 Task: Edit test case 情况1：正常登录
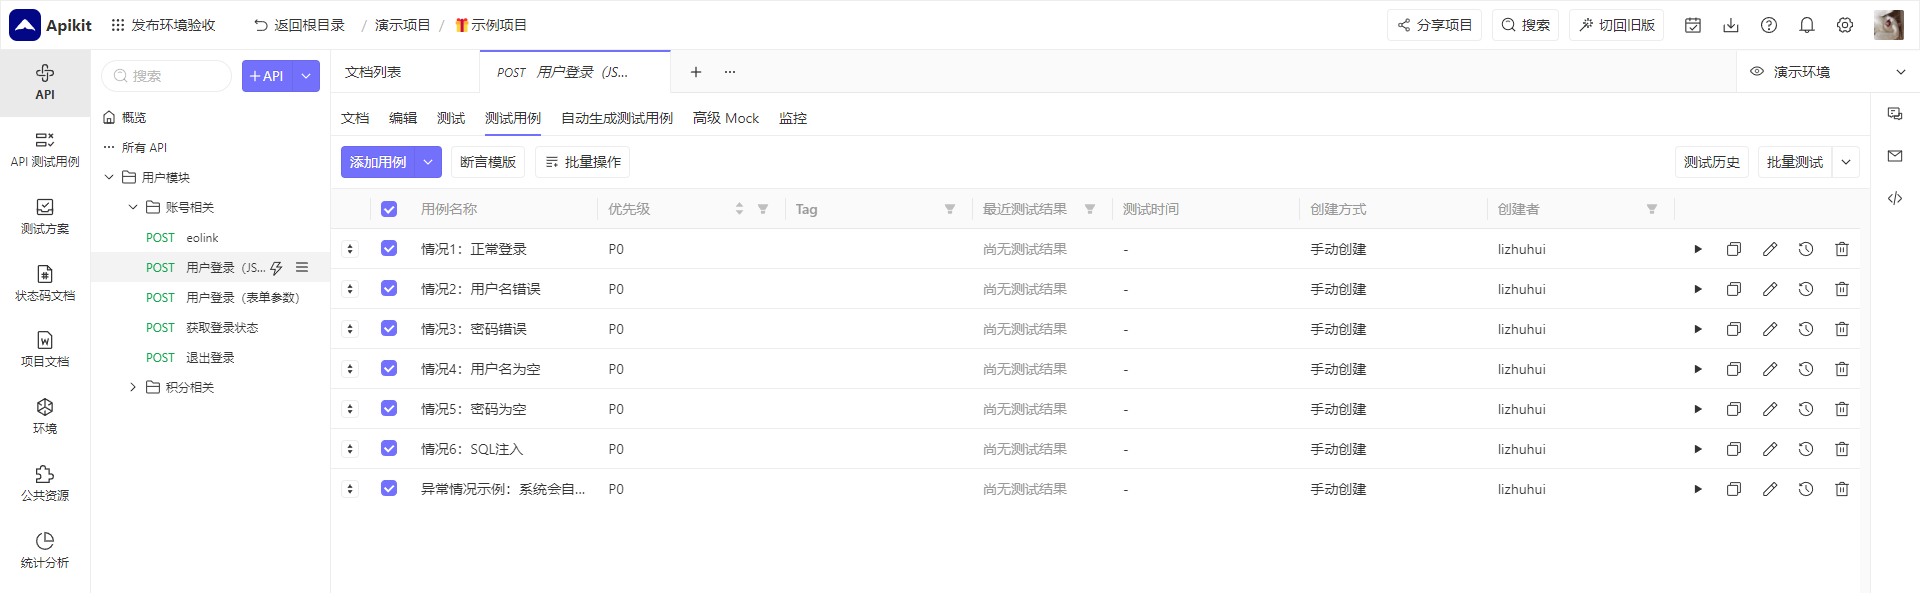1769,249
